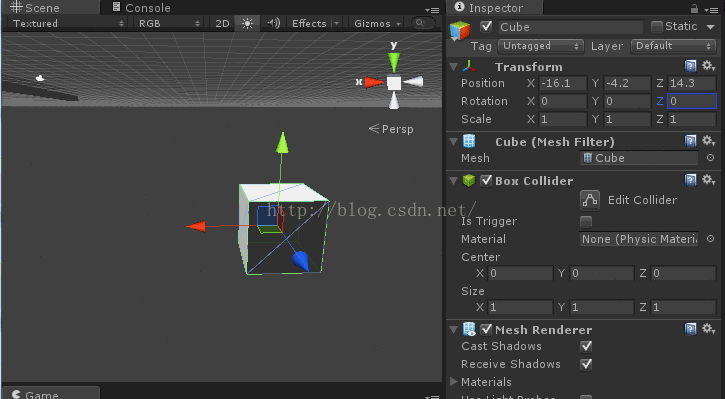Open Transform component help icon
The image size is (725, 399).
[x=690, y=66]
